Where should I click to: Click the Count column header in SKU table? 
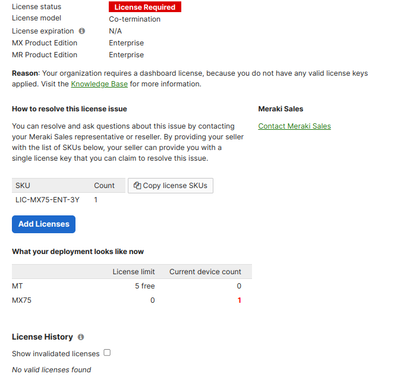(104, 185)
